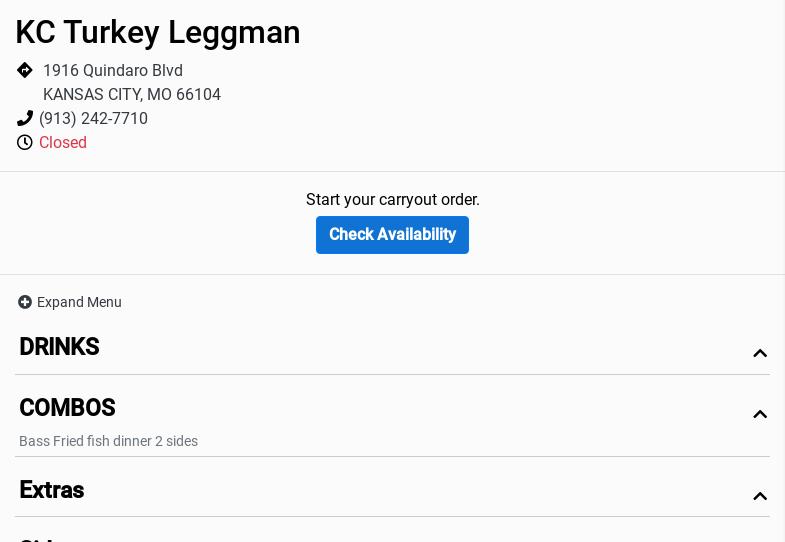Select the Extras category heading
Viewport: 785px width, 542px height.
click(x=51, y=490)
